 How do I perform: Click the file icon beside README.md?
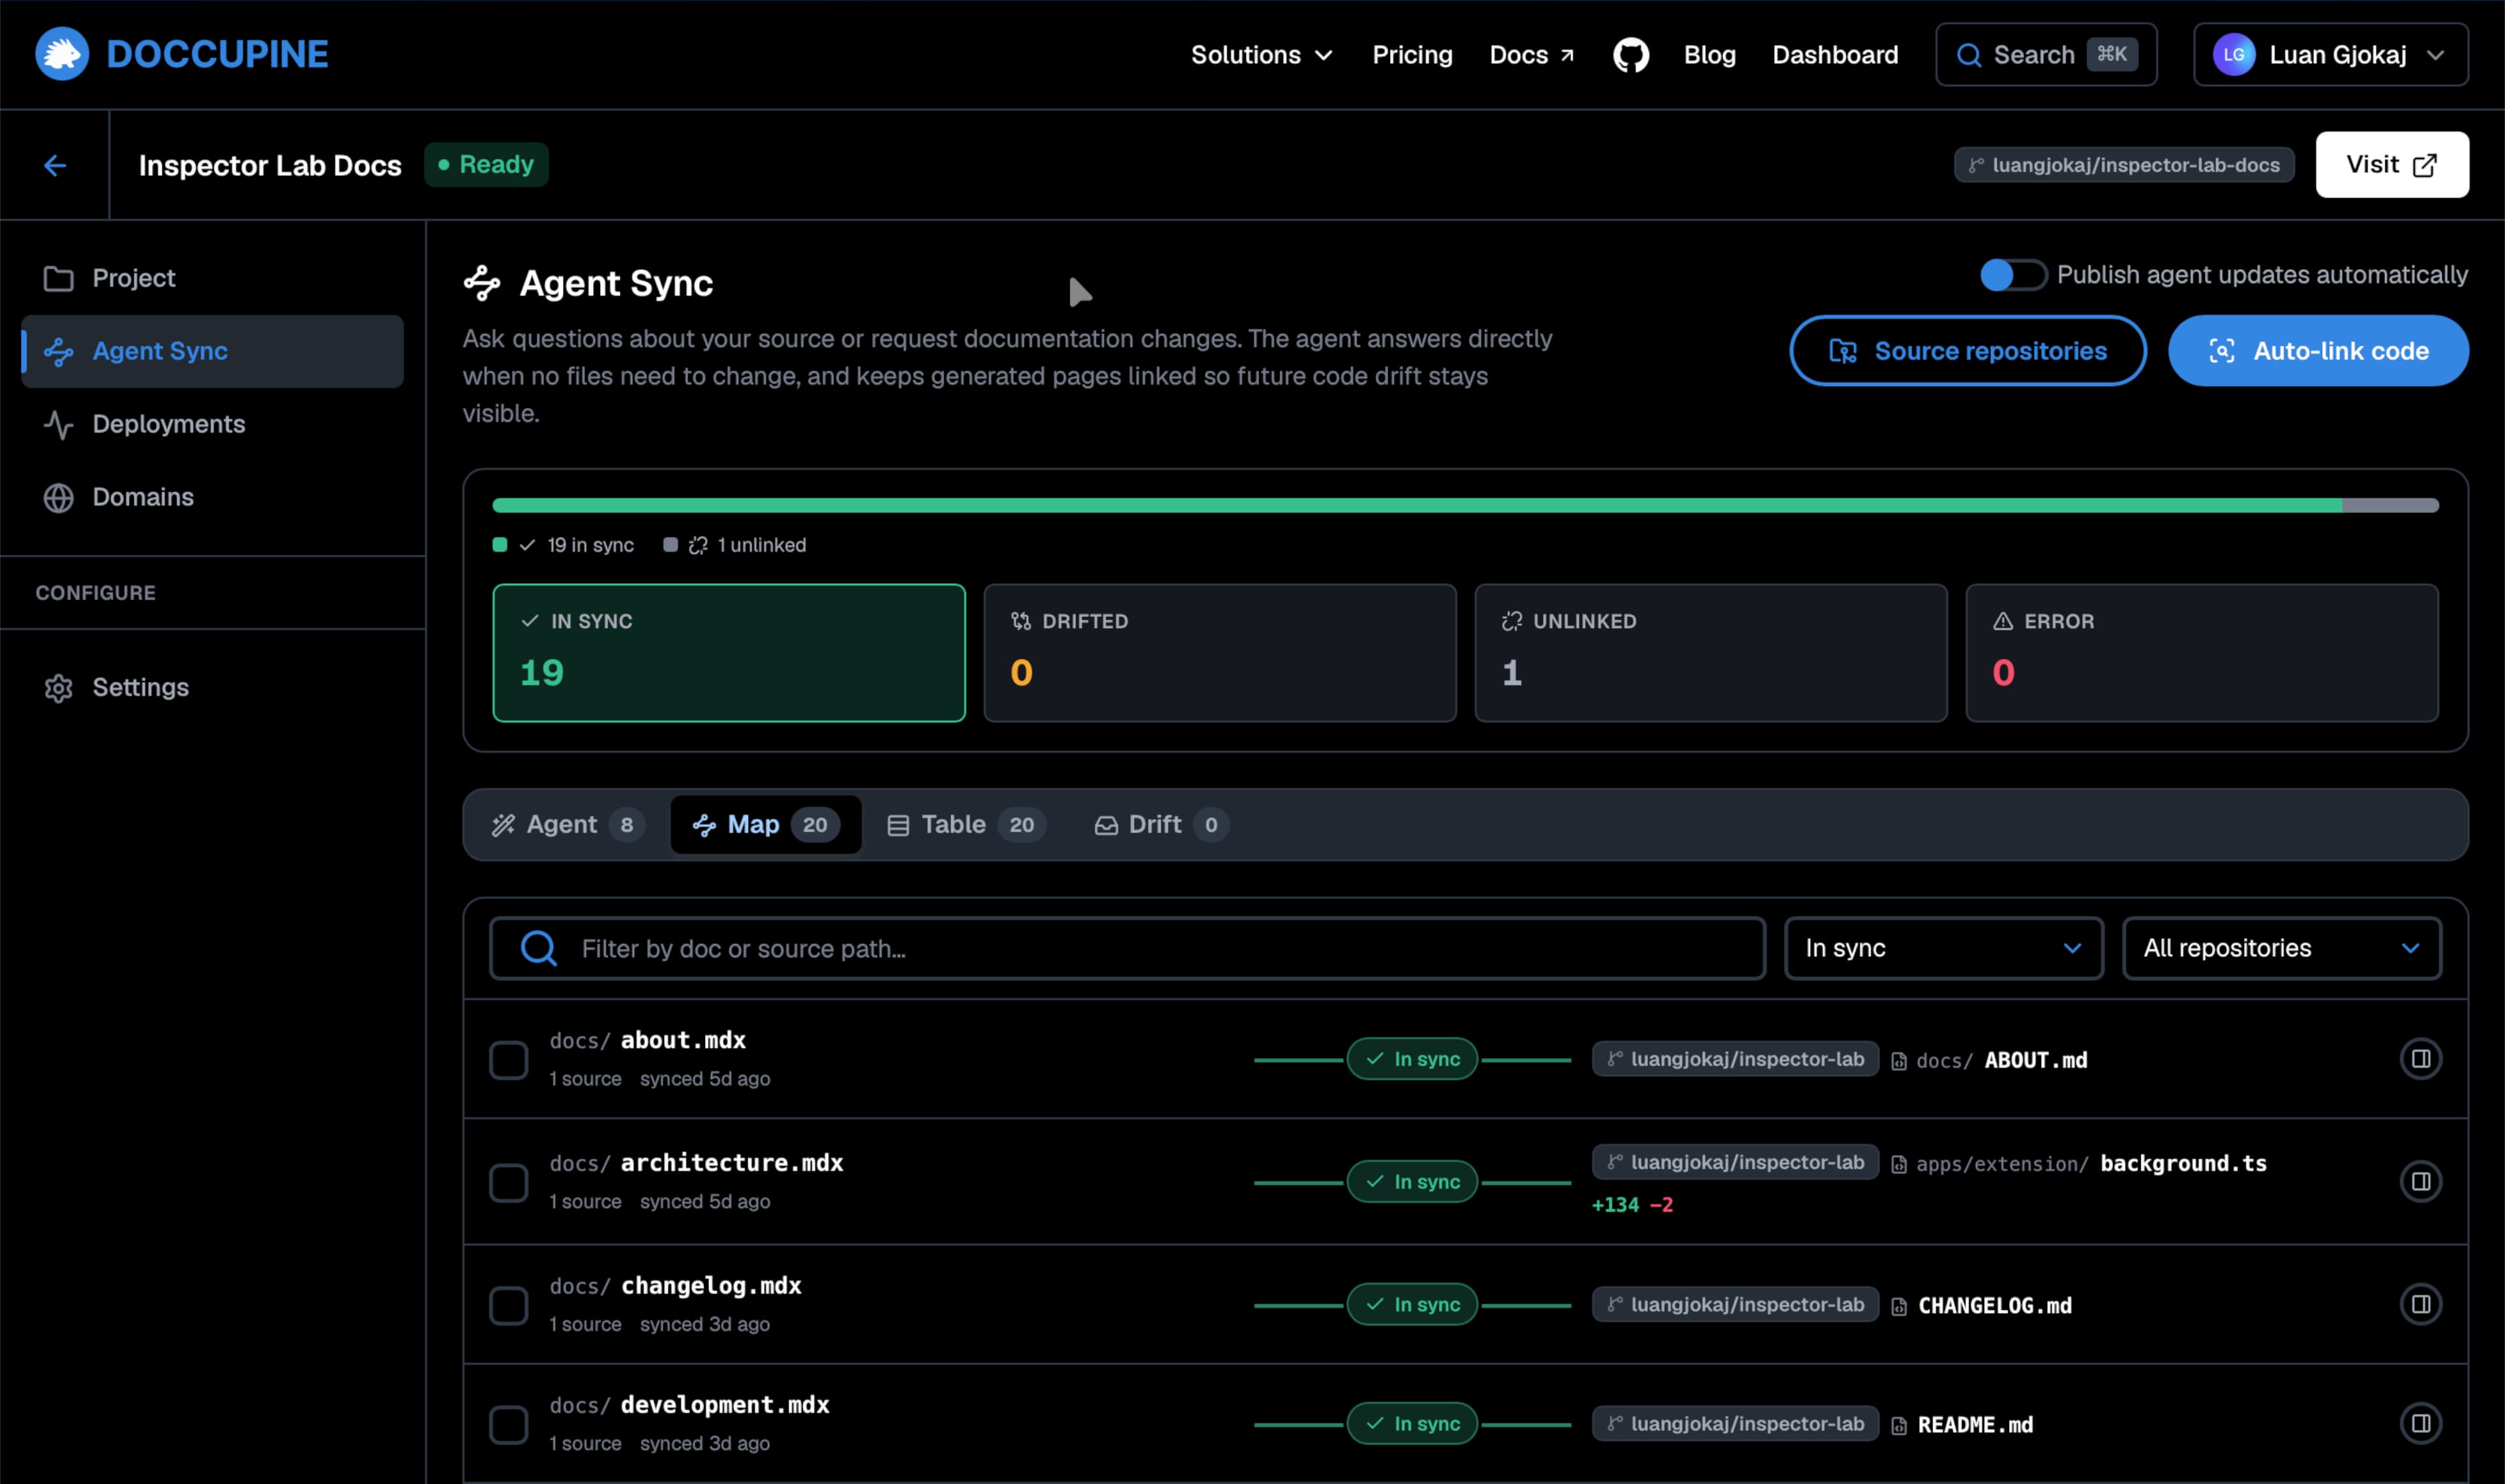click(1898, 1426)
